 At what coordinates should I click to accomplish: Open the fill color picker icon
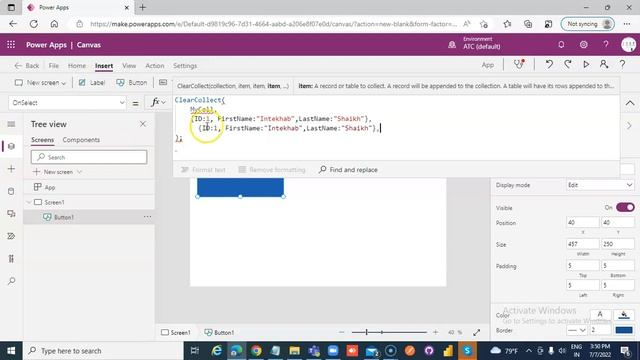624,315
